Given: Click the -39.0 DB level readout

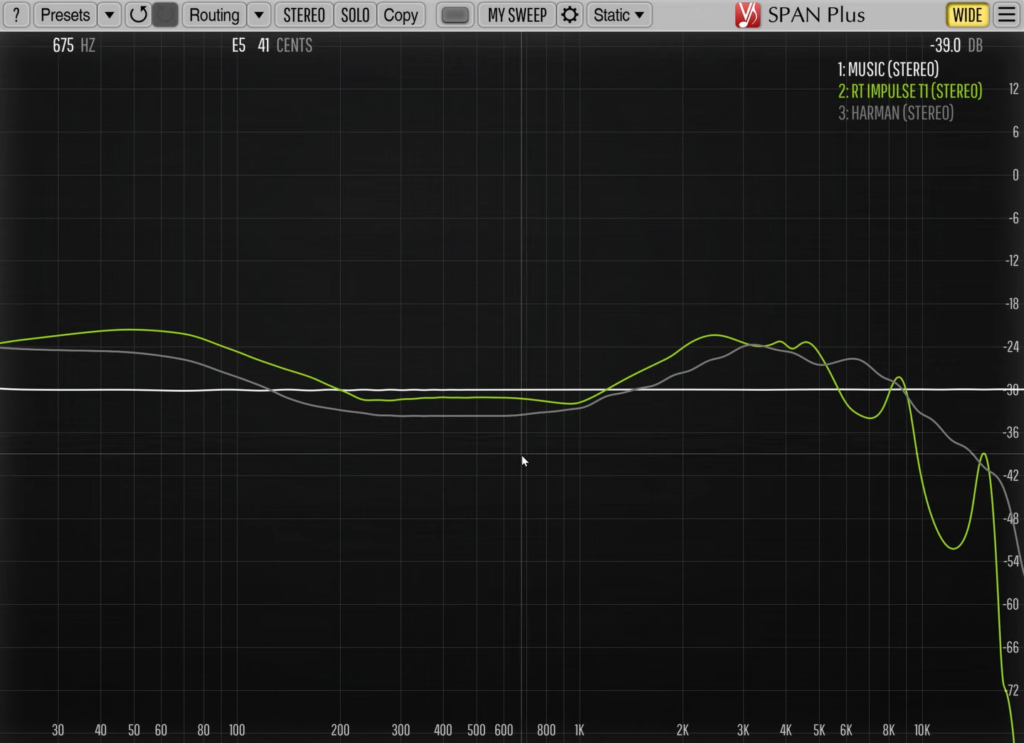Looking at the screenshot, I should tap(956, 45).
